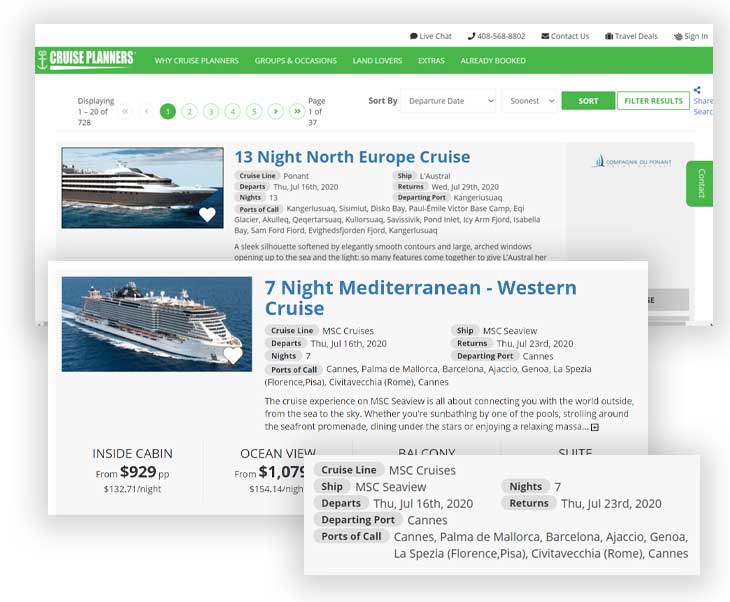Open Land Lovers menu

[377, 61]
